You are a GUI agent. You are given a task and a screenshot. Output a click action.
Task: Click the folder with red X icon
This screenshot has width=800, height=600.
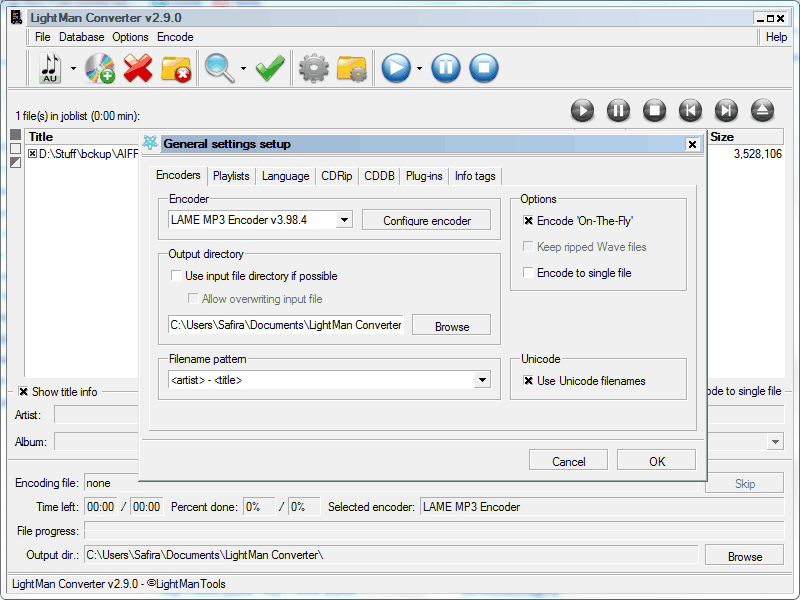176,69
